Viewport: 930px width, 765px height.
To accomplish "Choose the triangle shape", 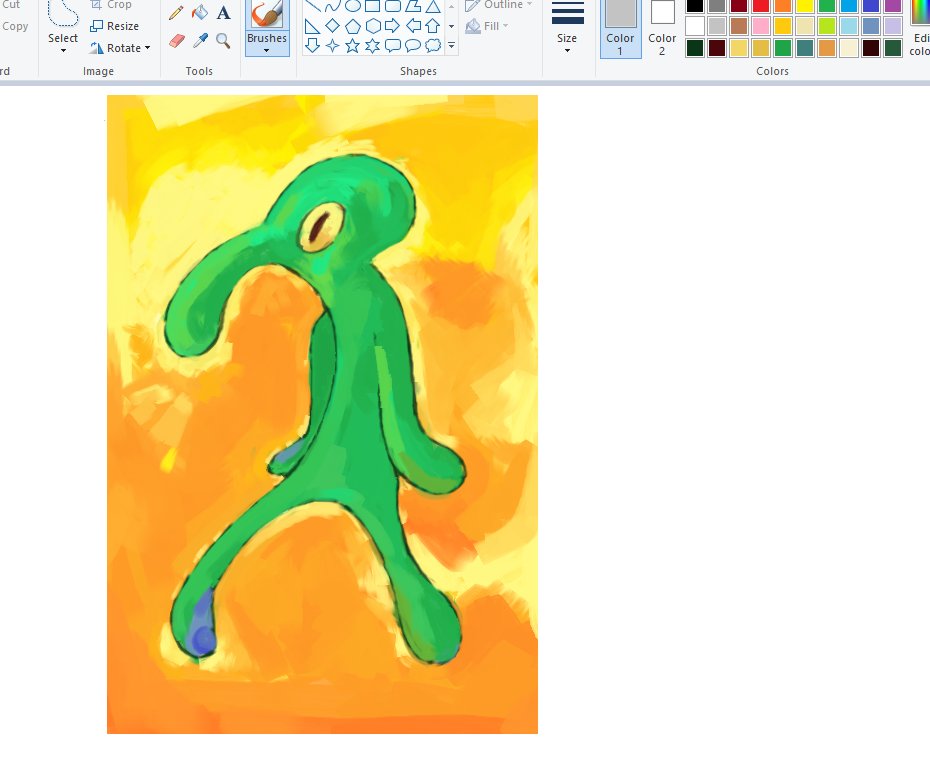I will tap(433, 7).
